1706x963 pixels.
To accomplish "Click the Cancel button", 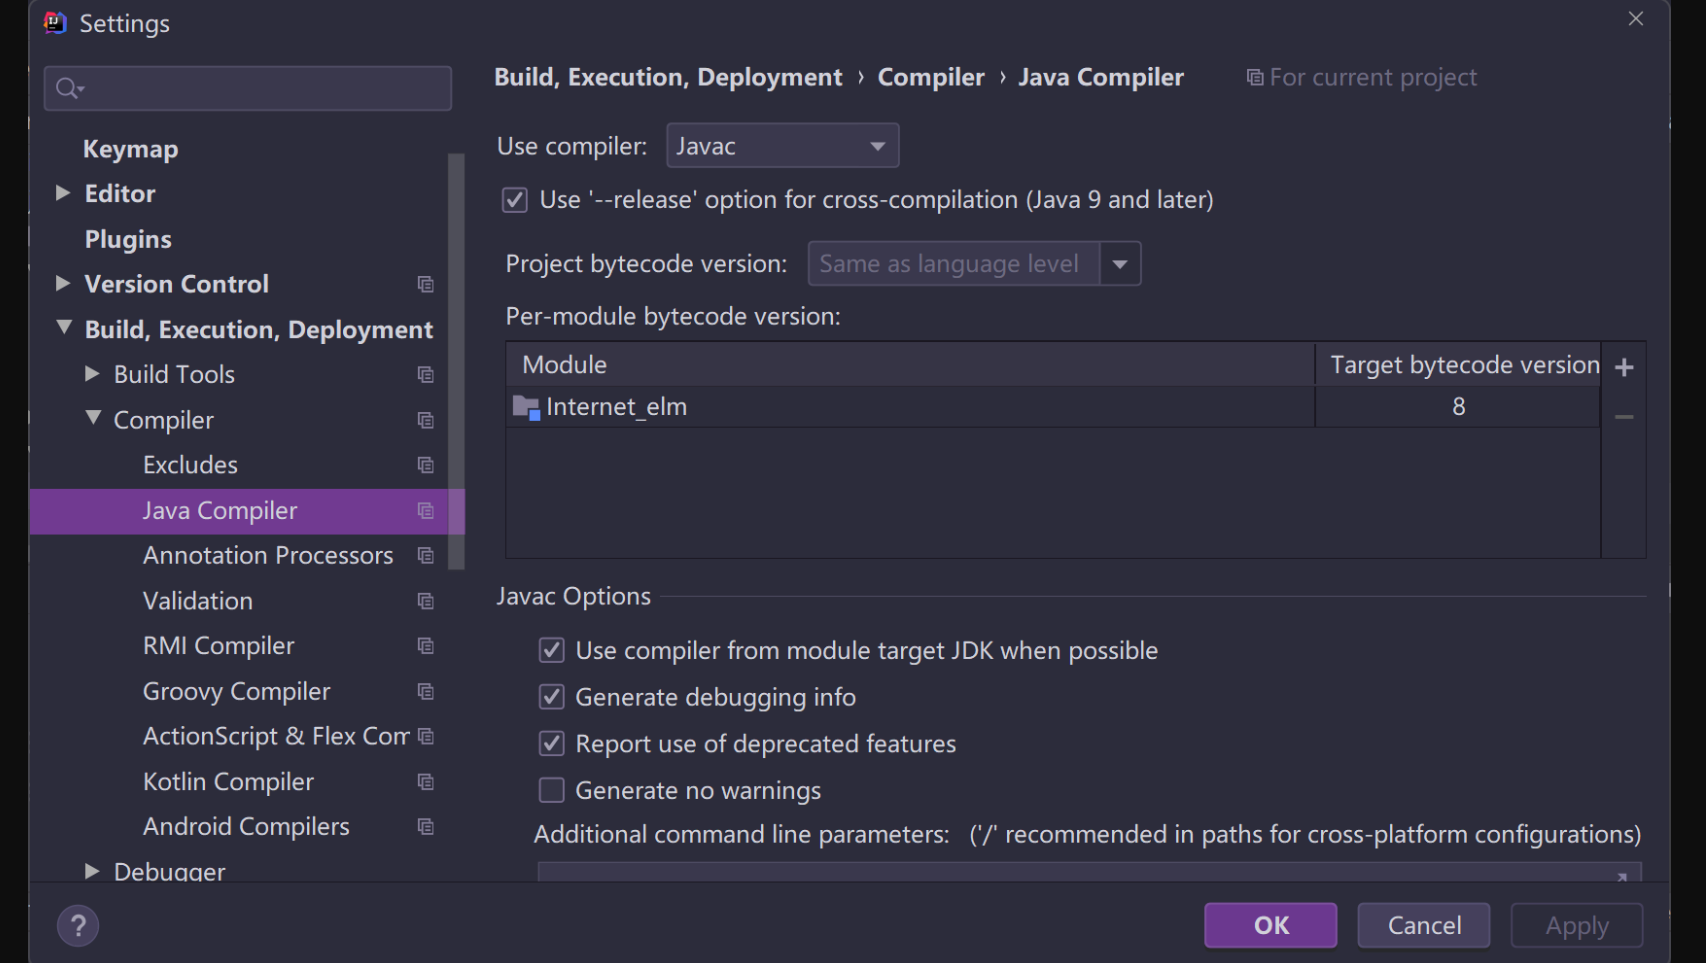I will 1424,925.
